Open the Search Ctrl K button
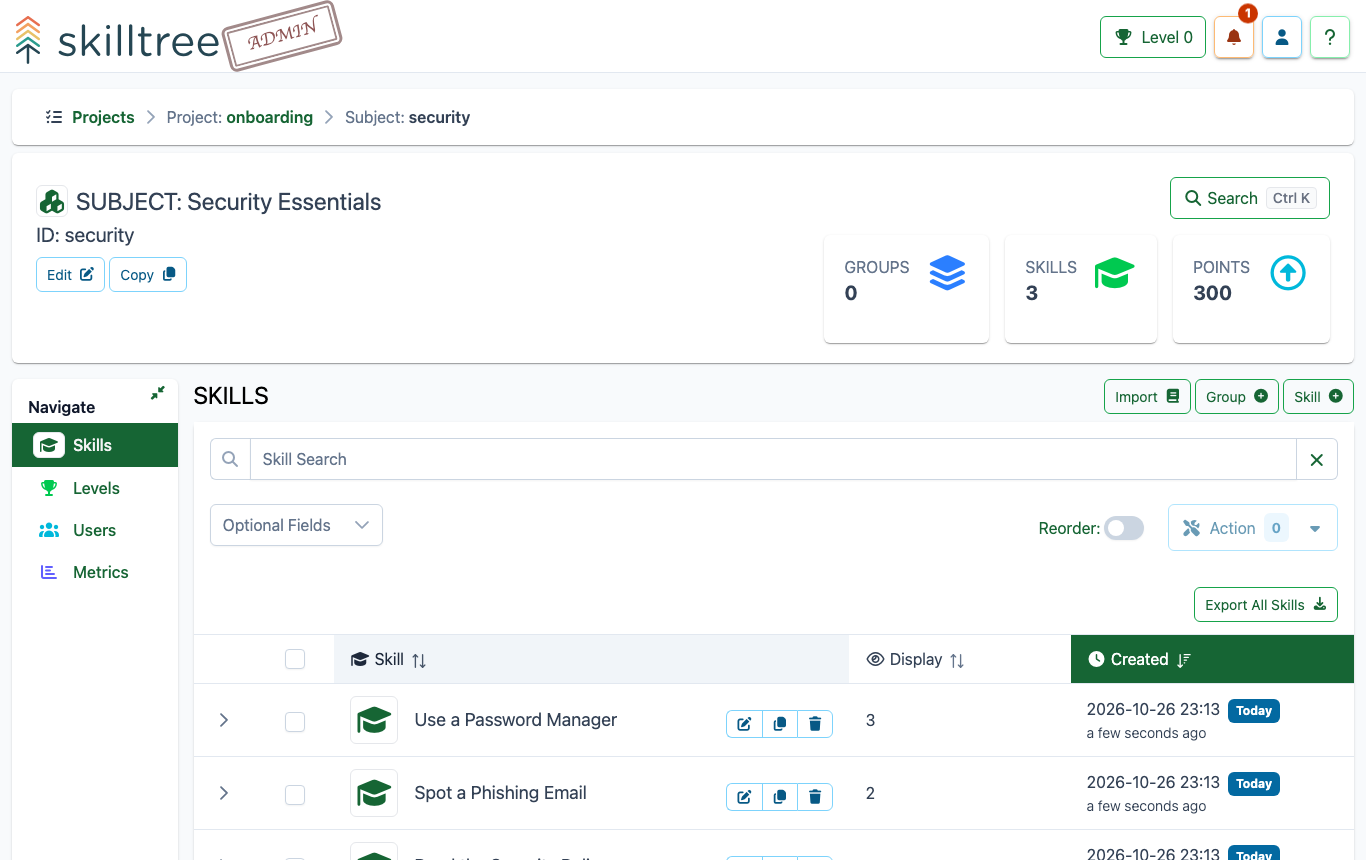The image size is (1366, 860). (x=1250, y=198)
